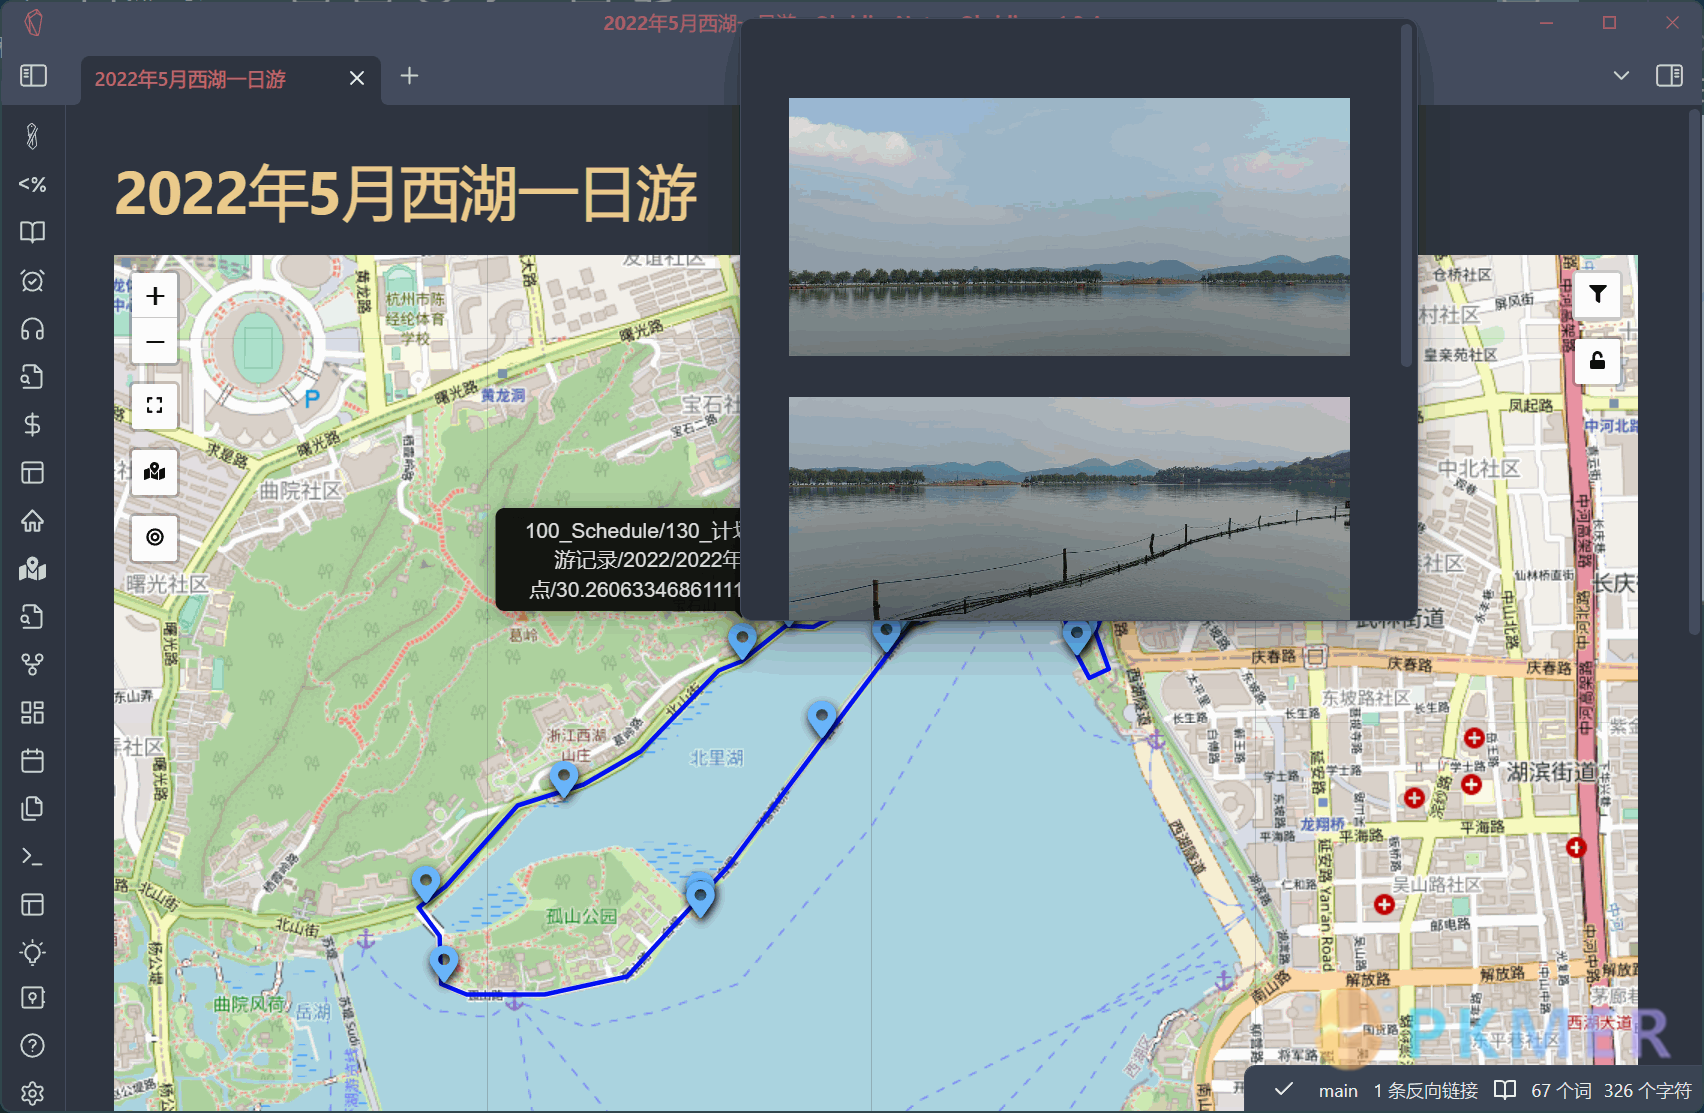The image size is (1704, 1113).
Task: Open the vault switcher ribbon icon
Action: [x=32, y=998]
